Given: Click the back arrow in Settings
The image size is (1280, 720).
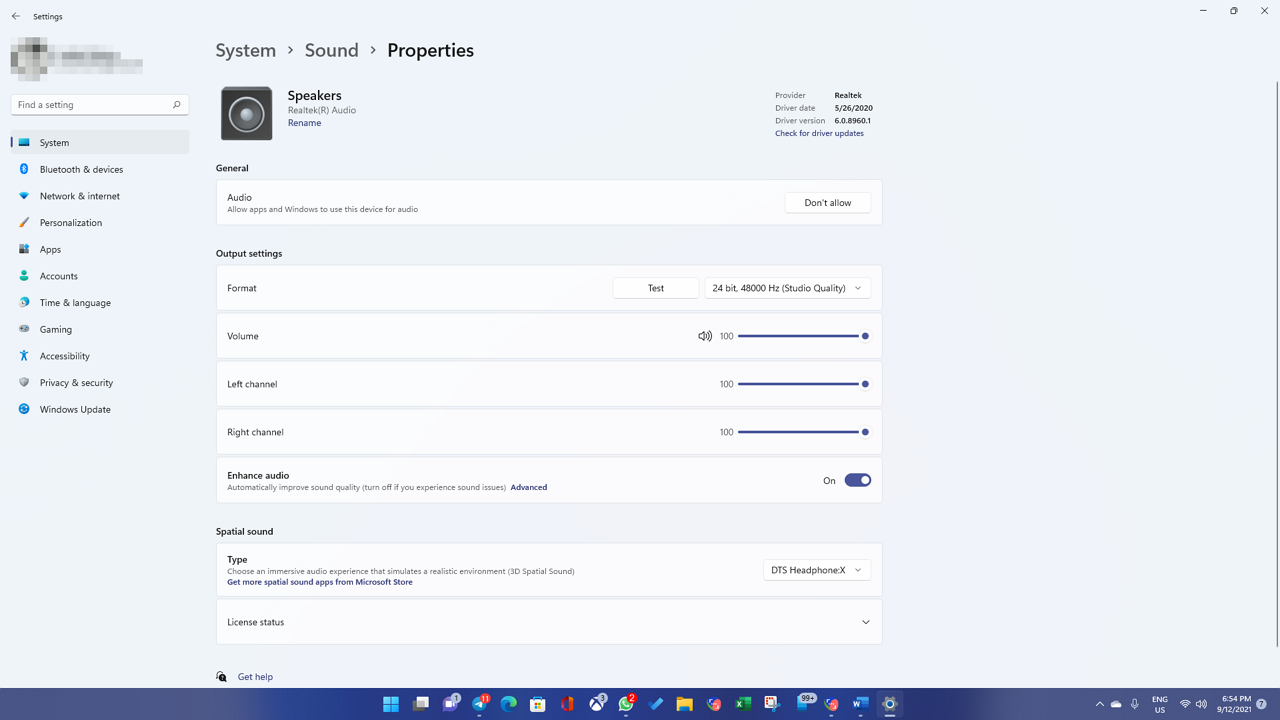Looking at the screenshot, I should pyautogui.click(x=16, y=16).
